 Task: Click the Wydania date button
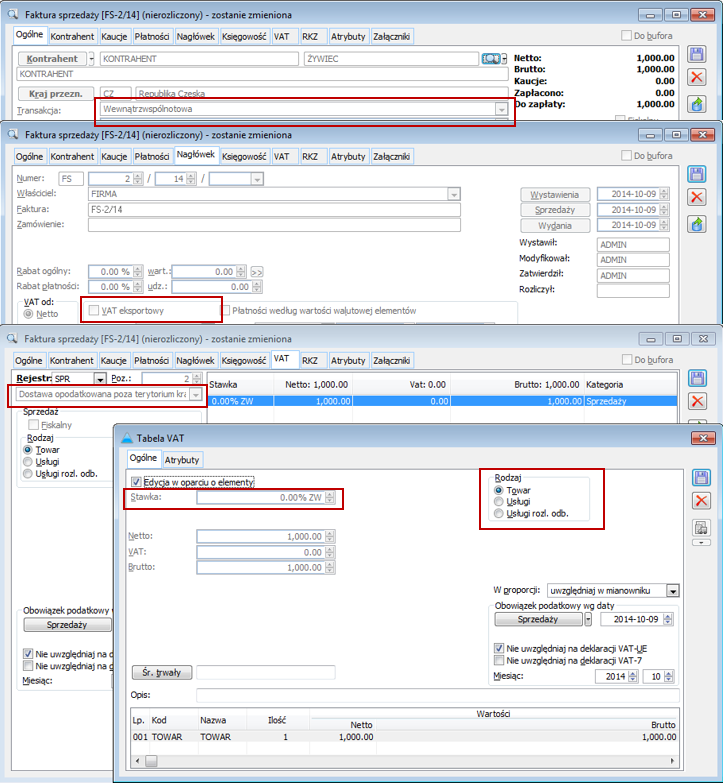pos(555,225)
